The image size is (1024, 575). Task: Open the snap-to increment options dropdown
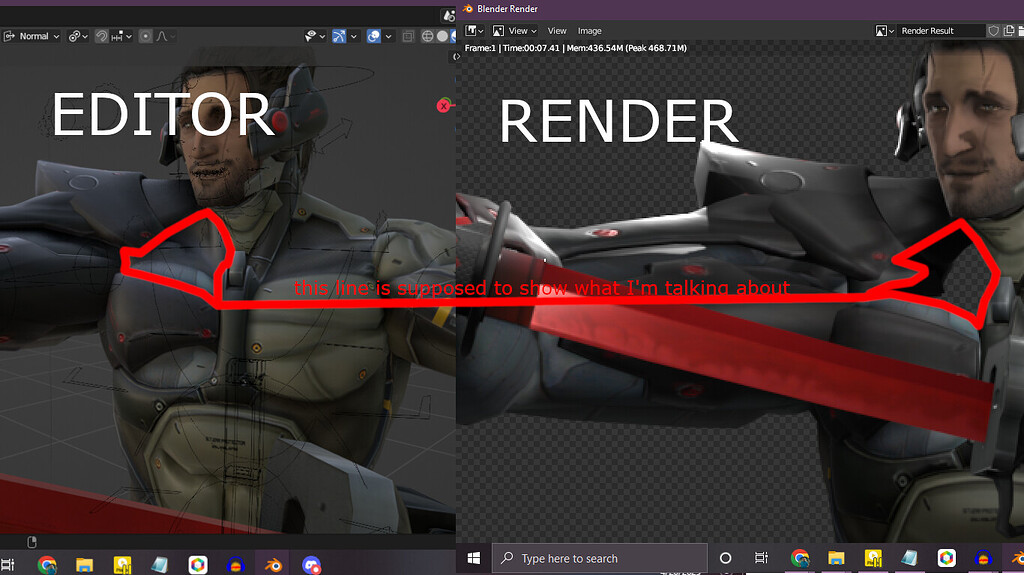(x=122, y=37)
